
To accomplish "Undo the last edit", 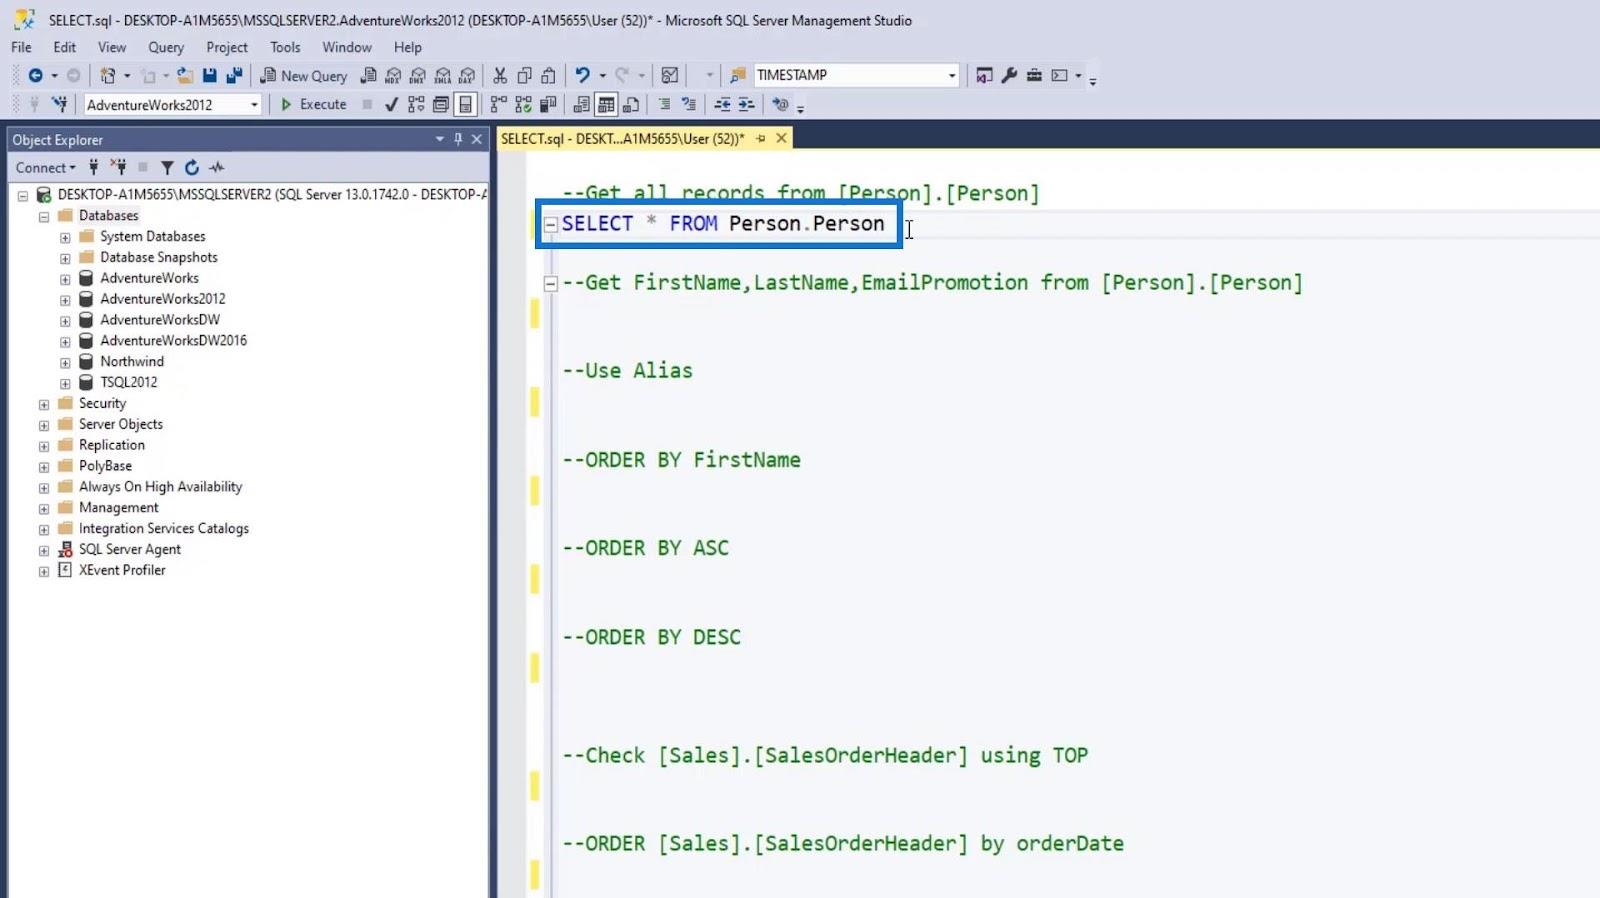I will (x=582, y=75).
